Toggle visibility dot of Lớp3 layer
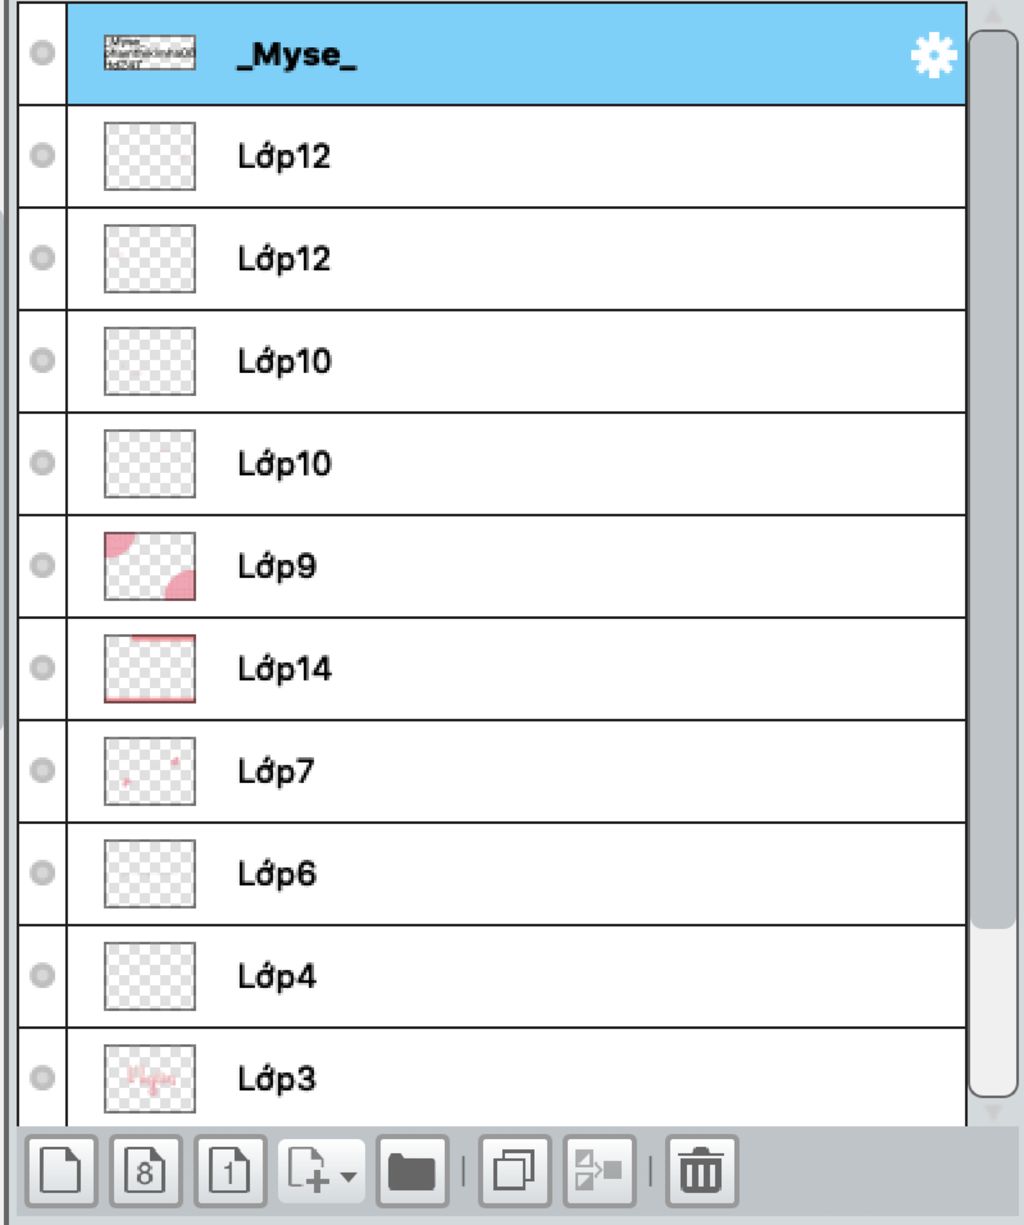 (42, 1077)
